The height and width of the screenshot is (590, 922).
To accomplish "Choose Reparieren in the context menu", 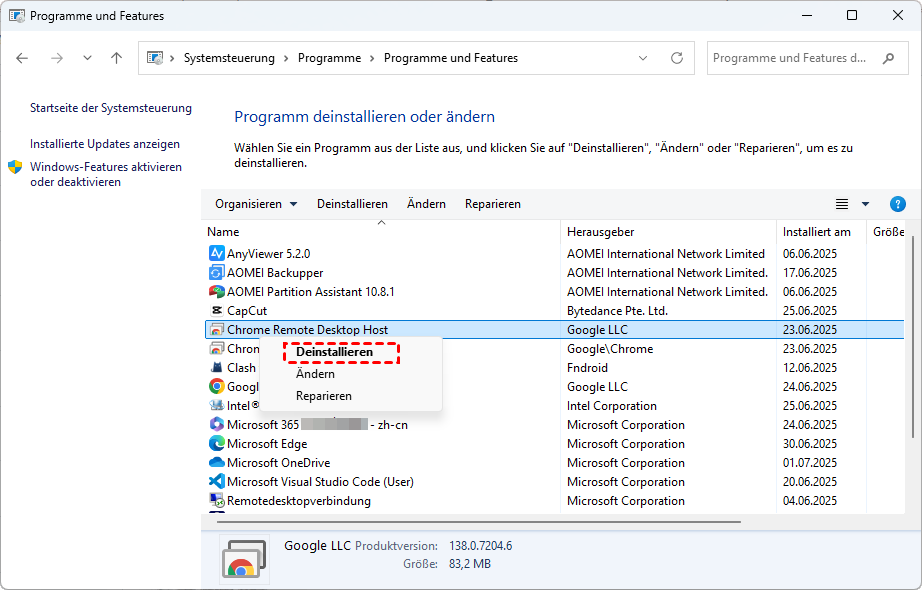I will click(323, 396).
